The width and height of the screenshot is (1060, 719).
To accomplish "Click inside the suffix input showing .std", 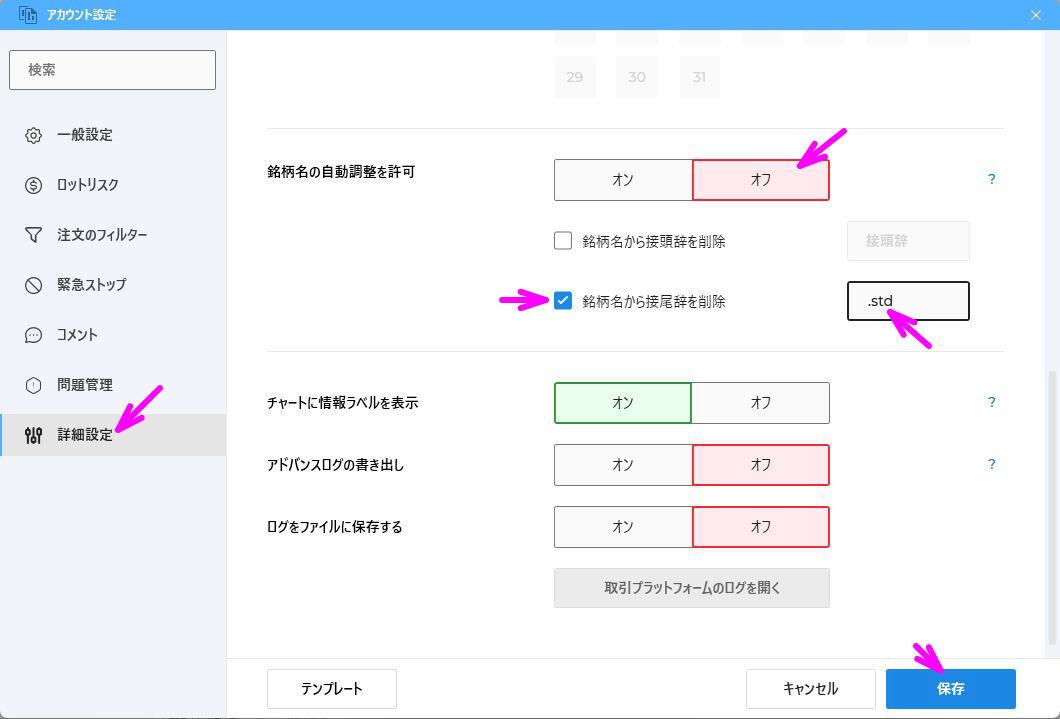I will (x=908, y=300).
